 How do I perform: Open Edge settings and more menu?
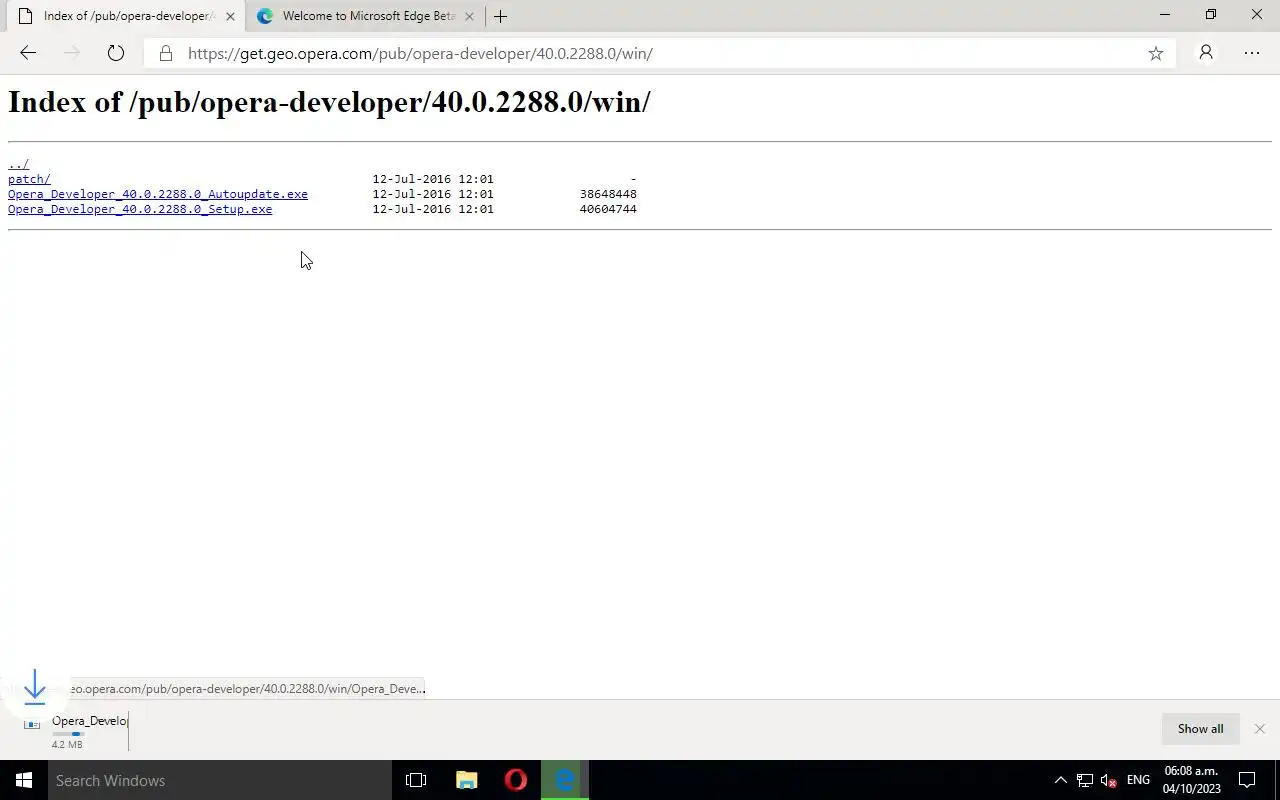[1252, 53]
